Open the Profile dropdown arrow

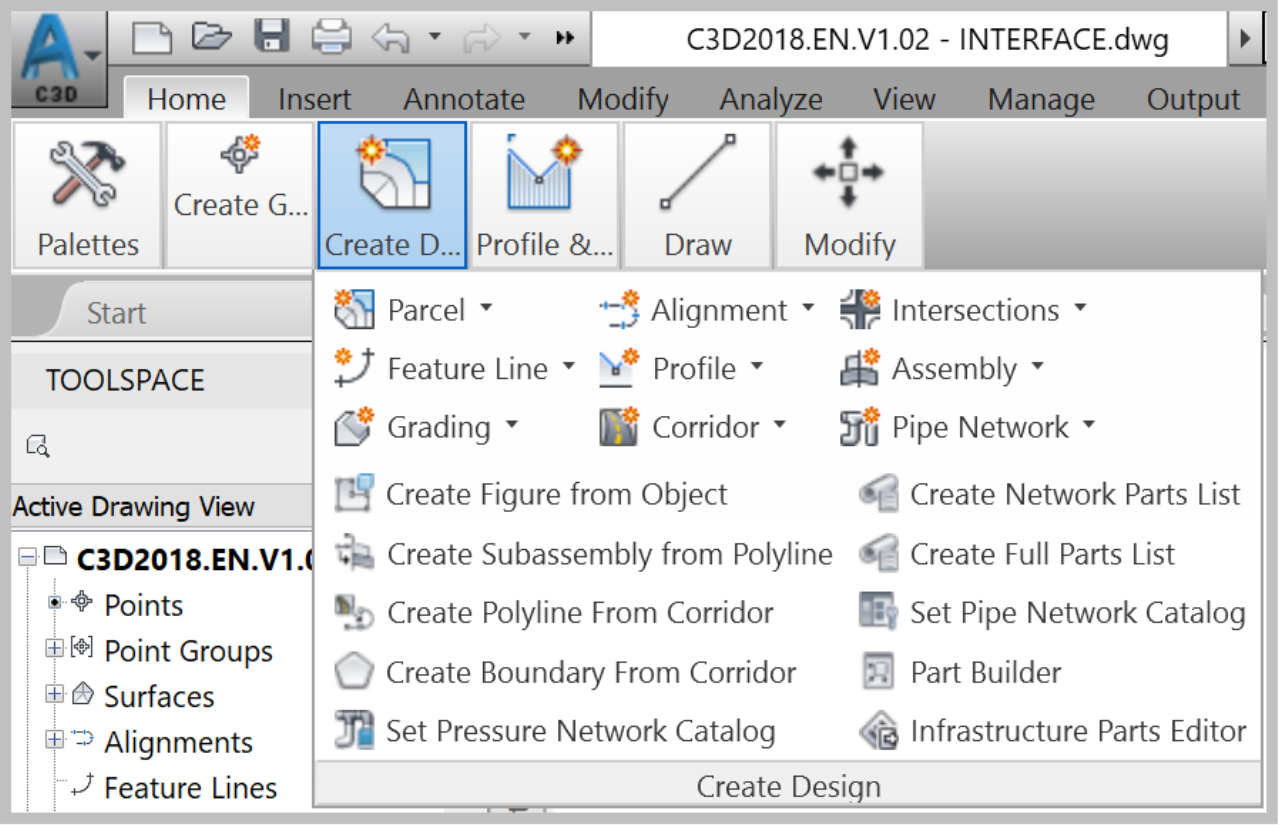[x=756, y=367]
